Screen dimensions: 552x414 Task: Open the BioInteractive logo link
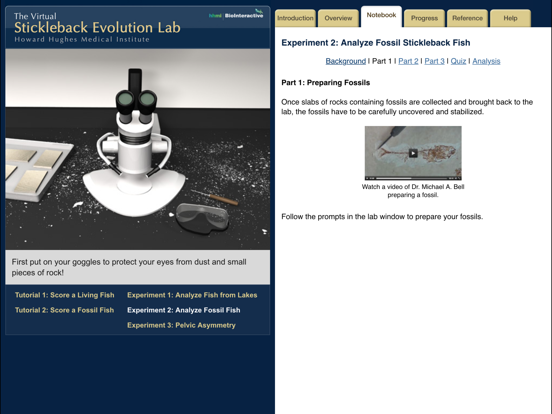tap(236, 14)
